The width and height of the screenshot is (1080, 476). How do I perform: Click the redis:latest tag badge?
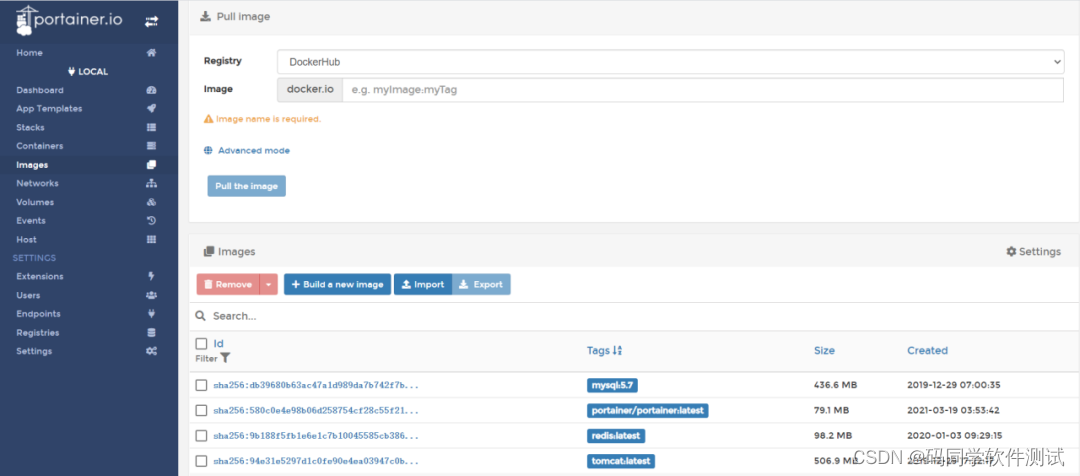click(616, 435)
